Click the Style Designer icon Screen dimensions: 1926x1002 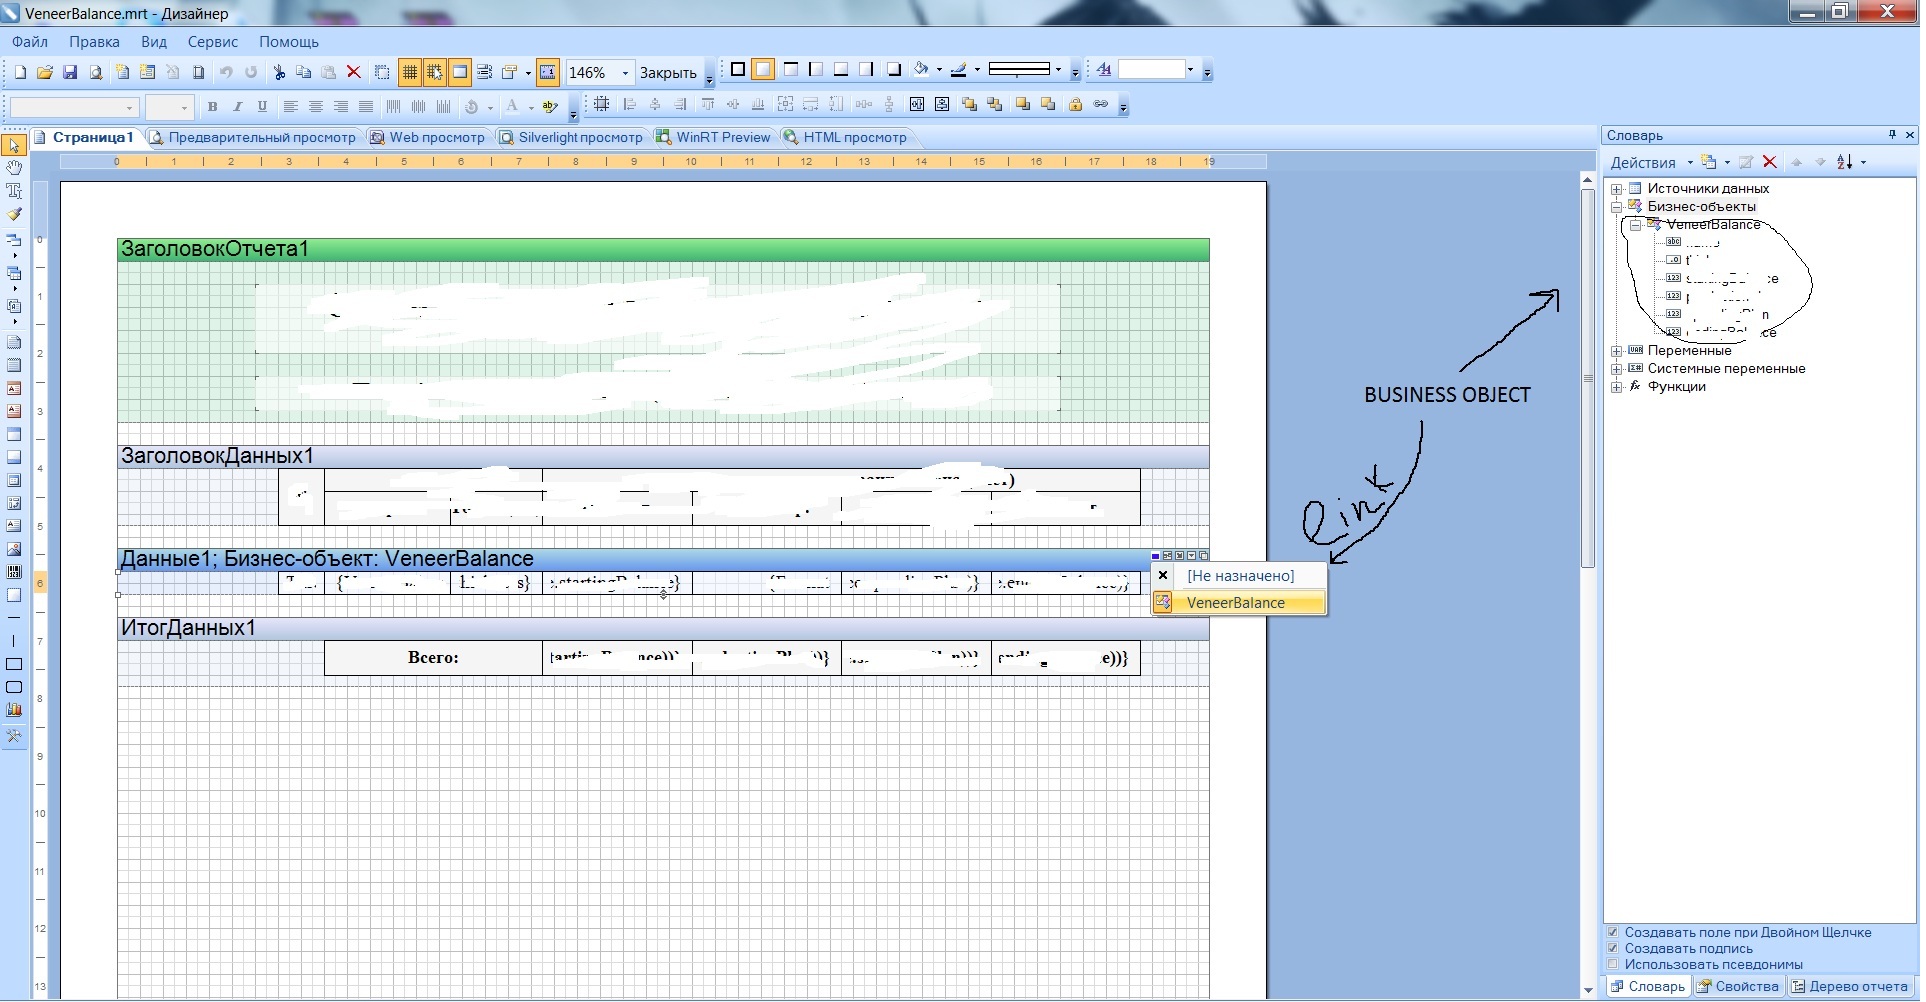pyautogui.click(x=1104, y=70)
